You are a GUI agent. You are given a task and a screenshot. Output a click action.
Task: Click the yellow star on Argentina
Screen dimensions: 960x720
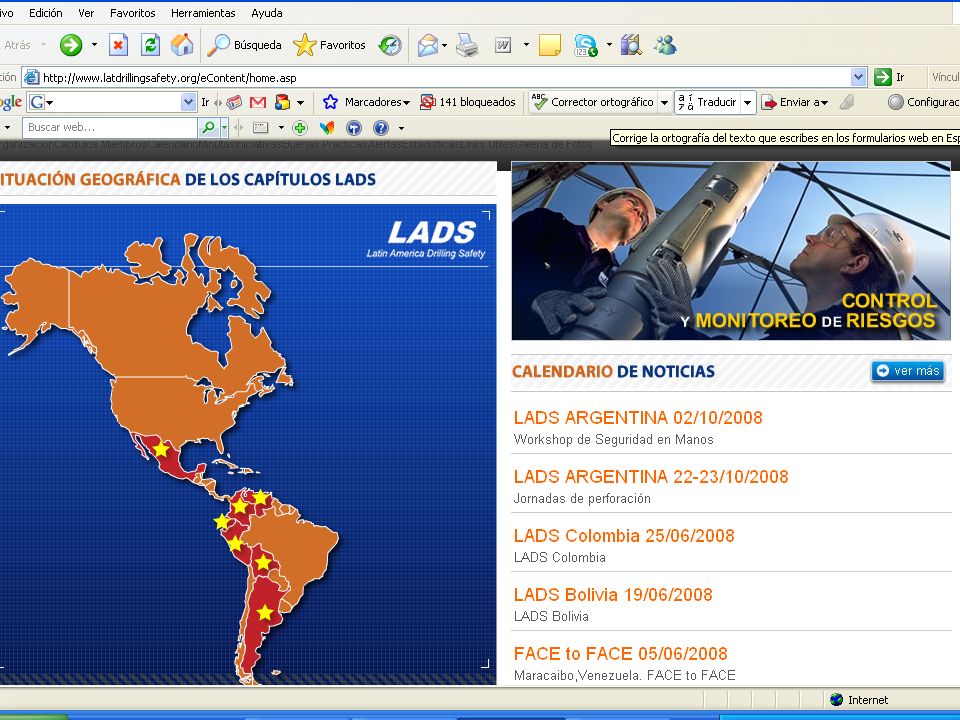pos(264,612)
